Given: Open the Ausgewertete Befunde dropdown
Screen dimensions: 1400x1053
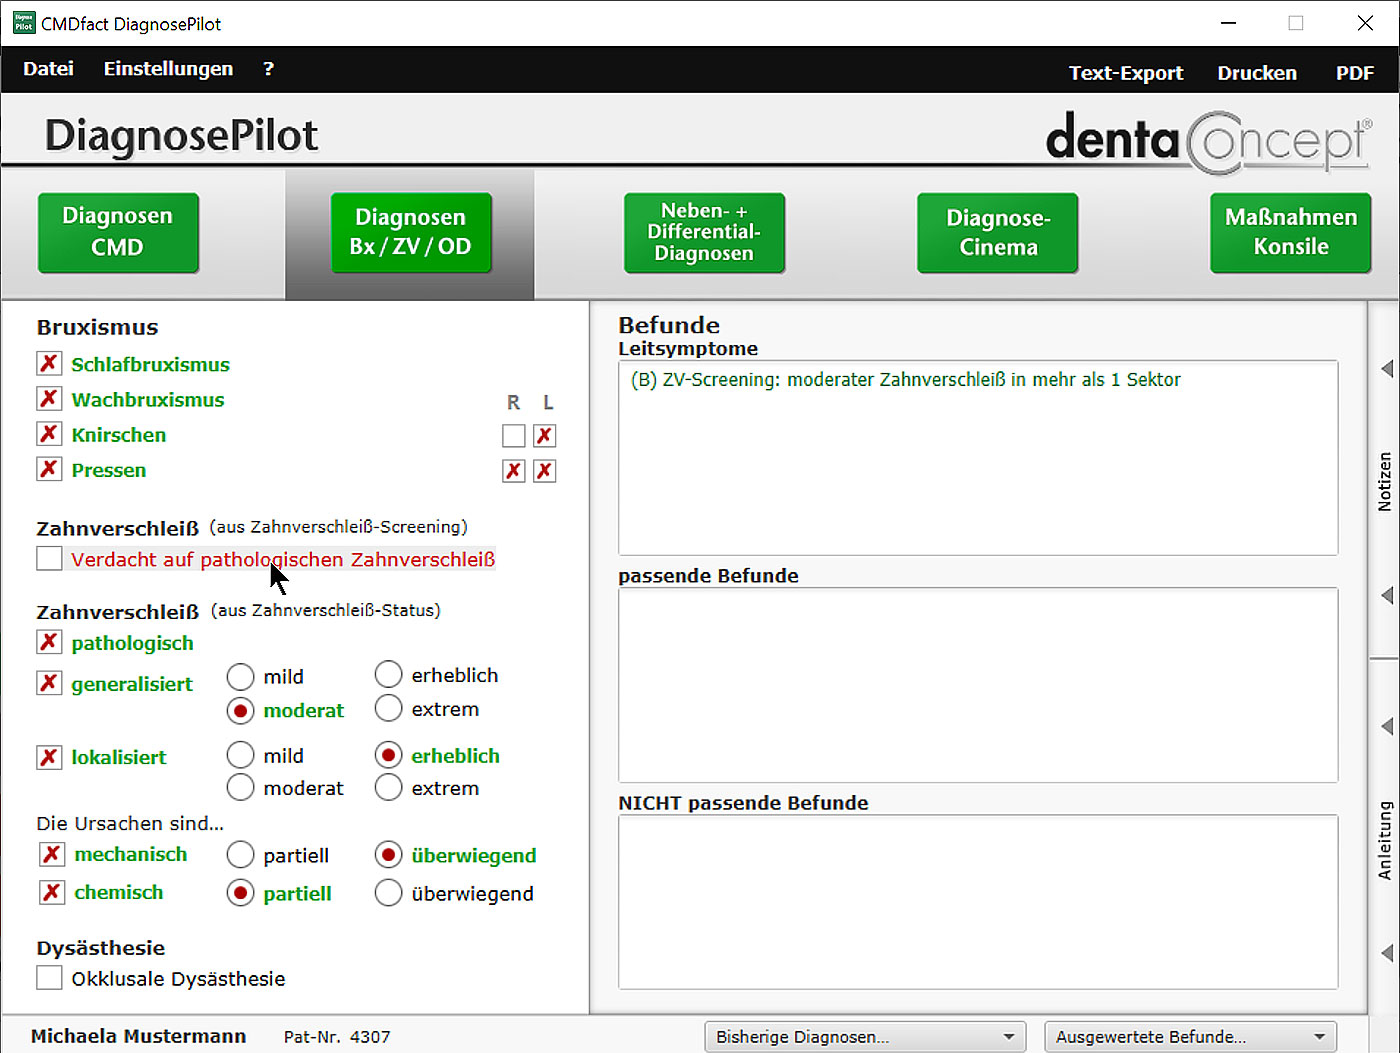Looking at the screenshot, I should [1190, 1037].
